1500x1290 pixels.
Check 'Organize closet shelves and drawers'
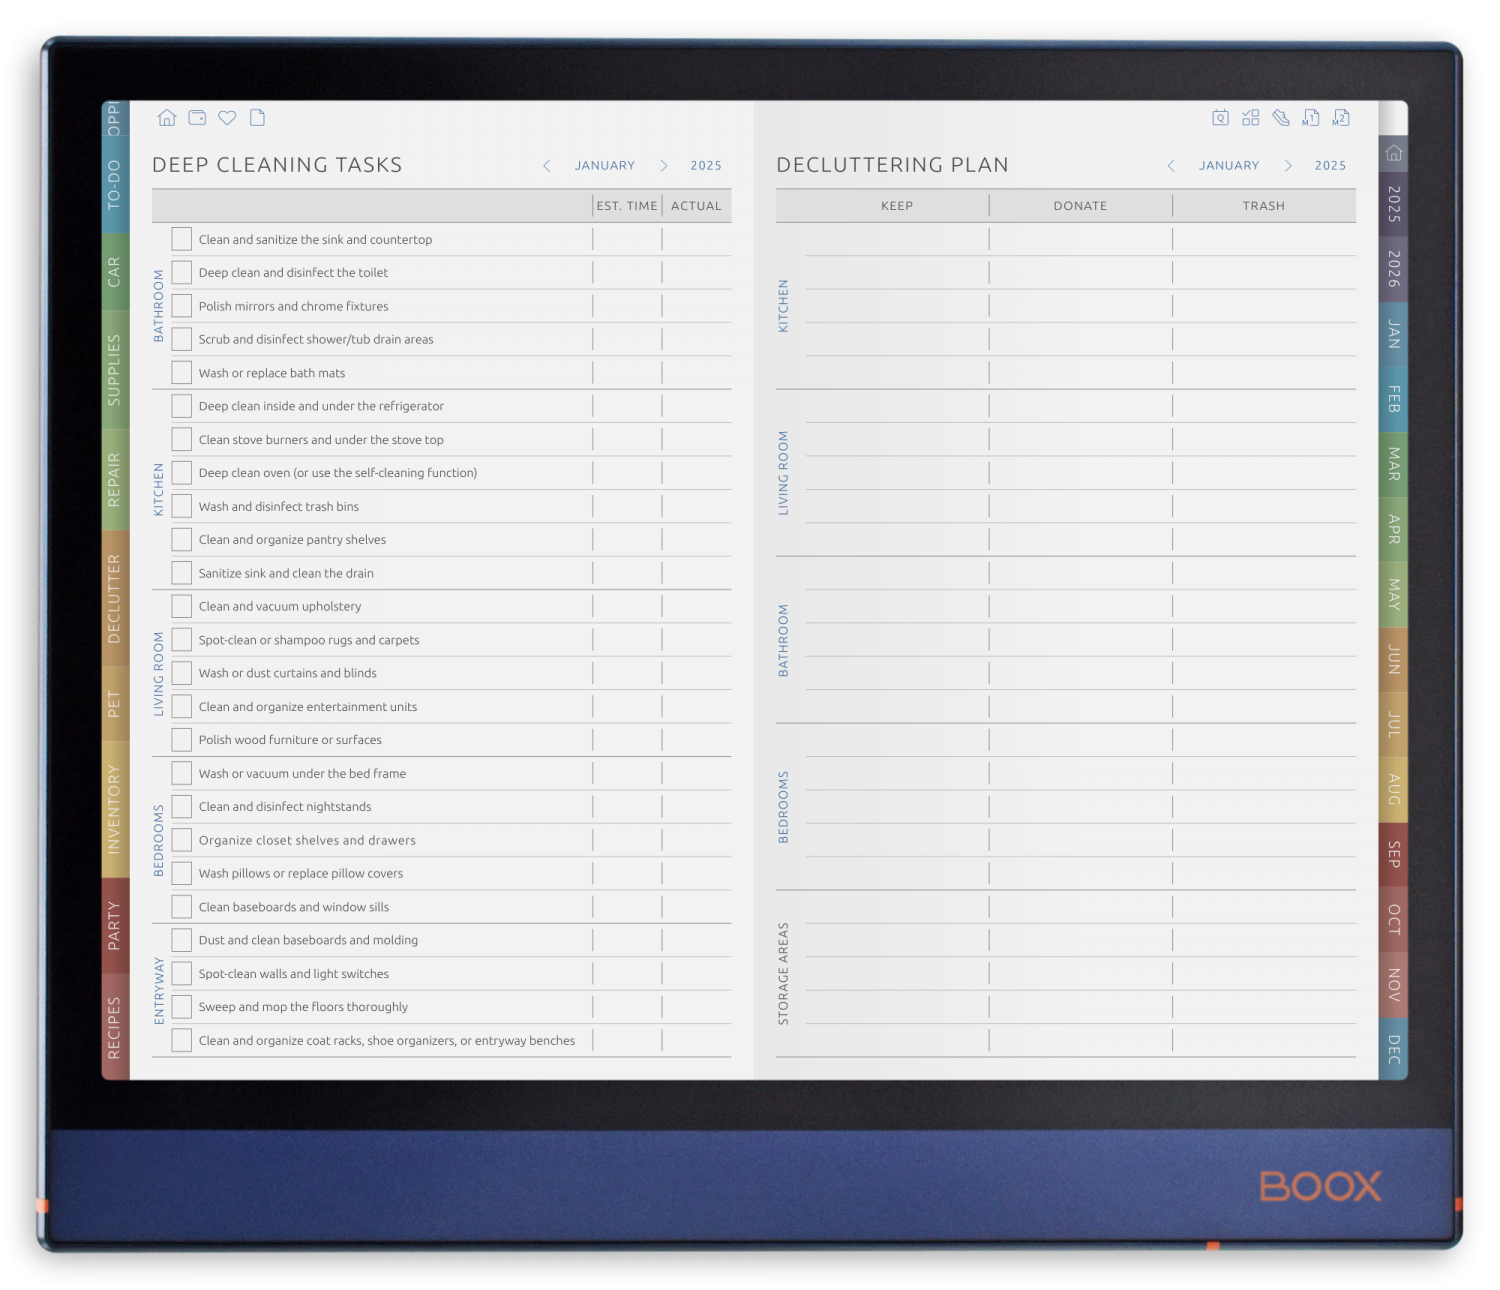click(x=181, y=840)
